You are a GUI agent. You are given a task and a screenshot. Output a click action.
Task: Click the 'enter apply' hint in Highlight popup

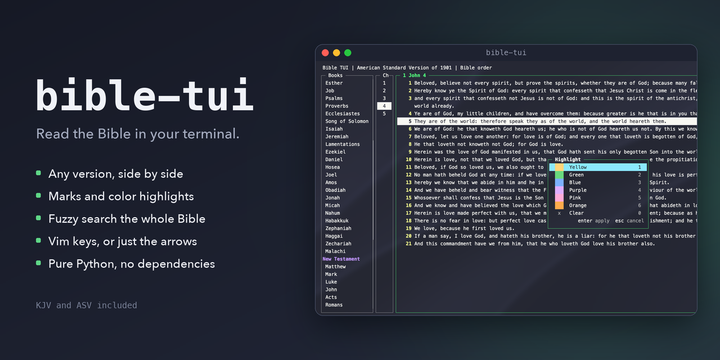click(593, 221)
